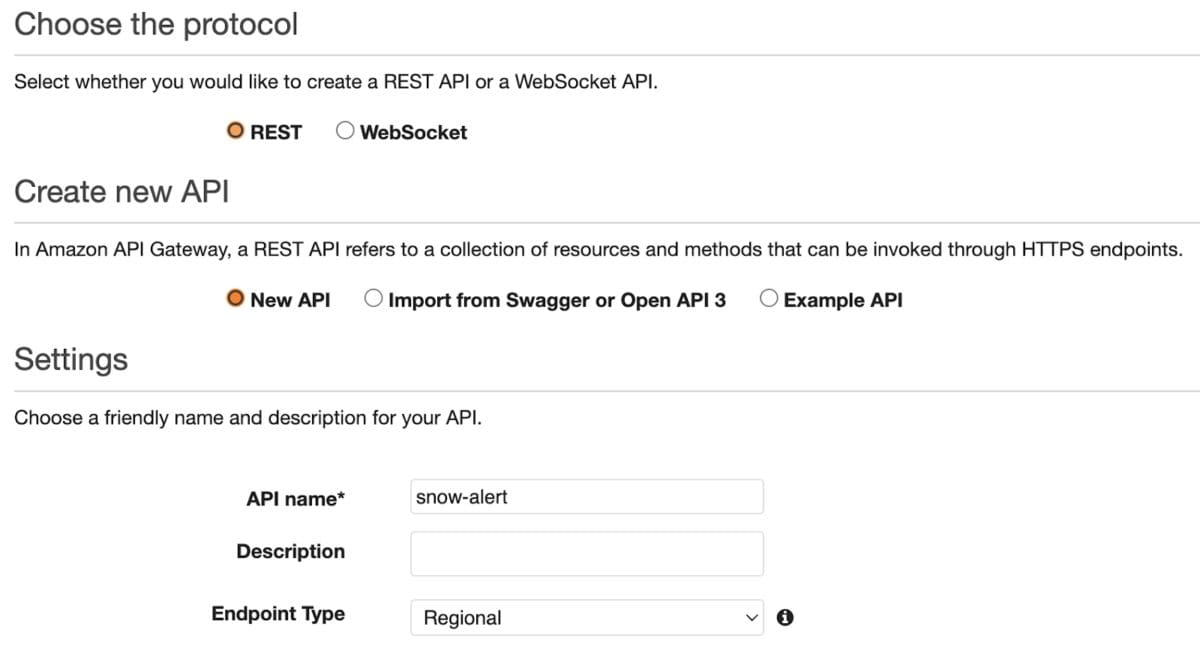Click the 'Choose the protocol' heading
The width and height of the screenshot is (1200, 672).
point(156,24)
